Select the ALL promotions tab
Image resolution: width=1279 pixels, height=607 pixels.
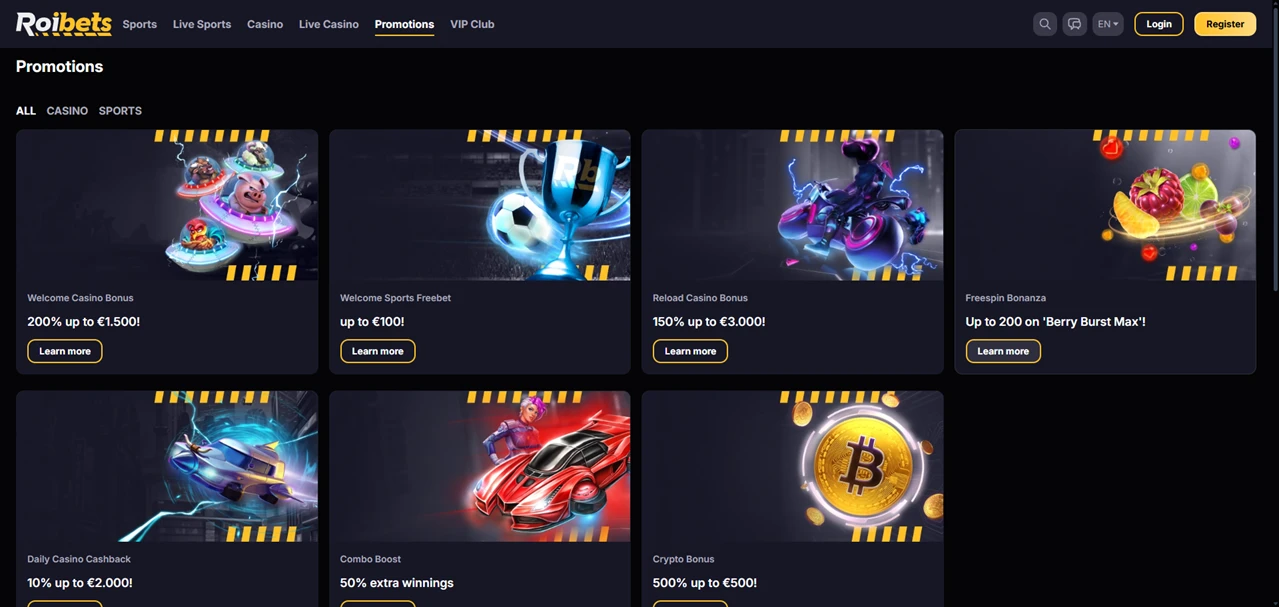[26, 111]
